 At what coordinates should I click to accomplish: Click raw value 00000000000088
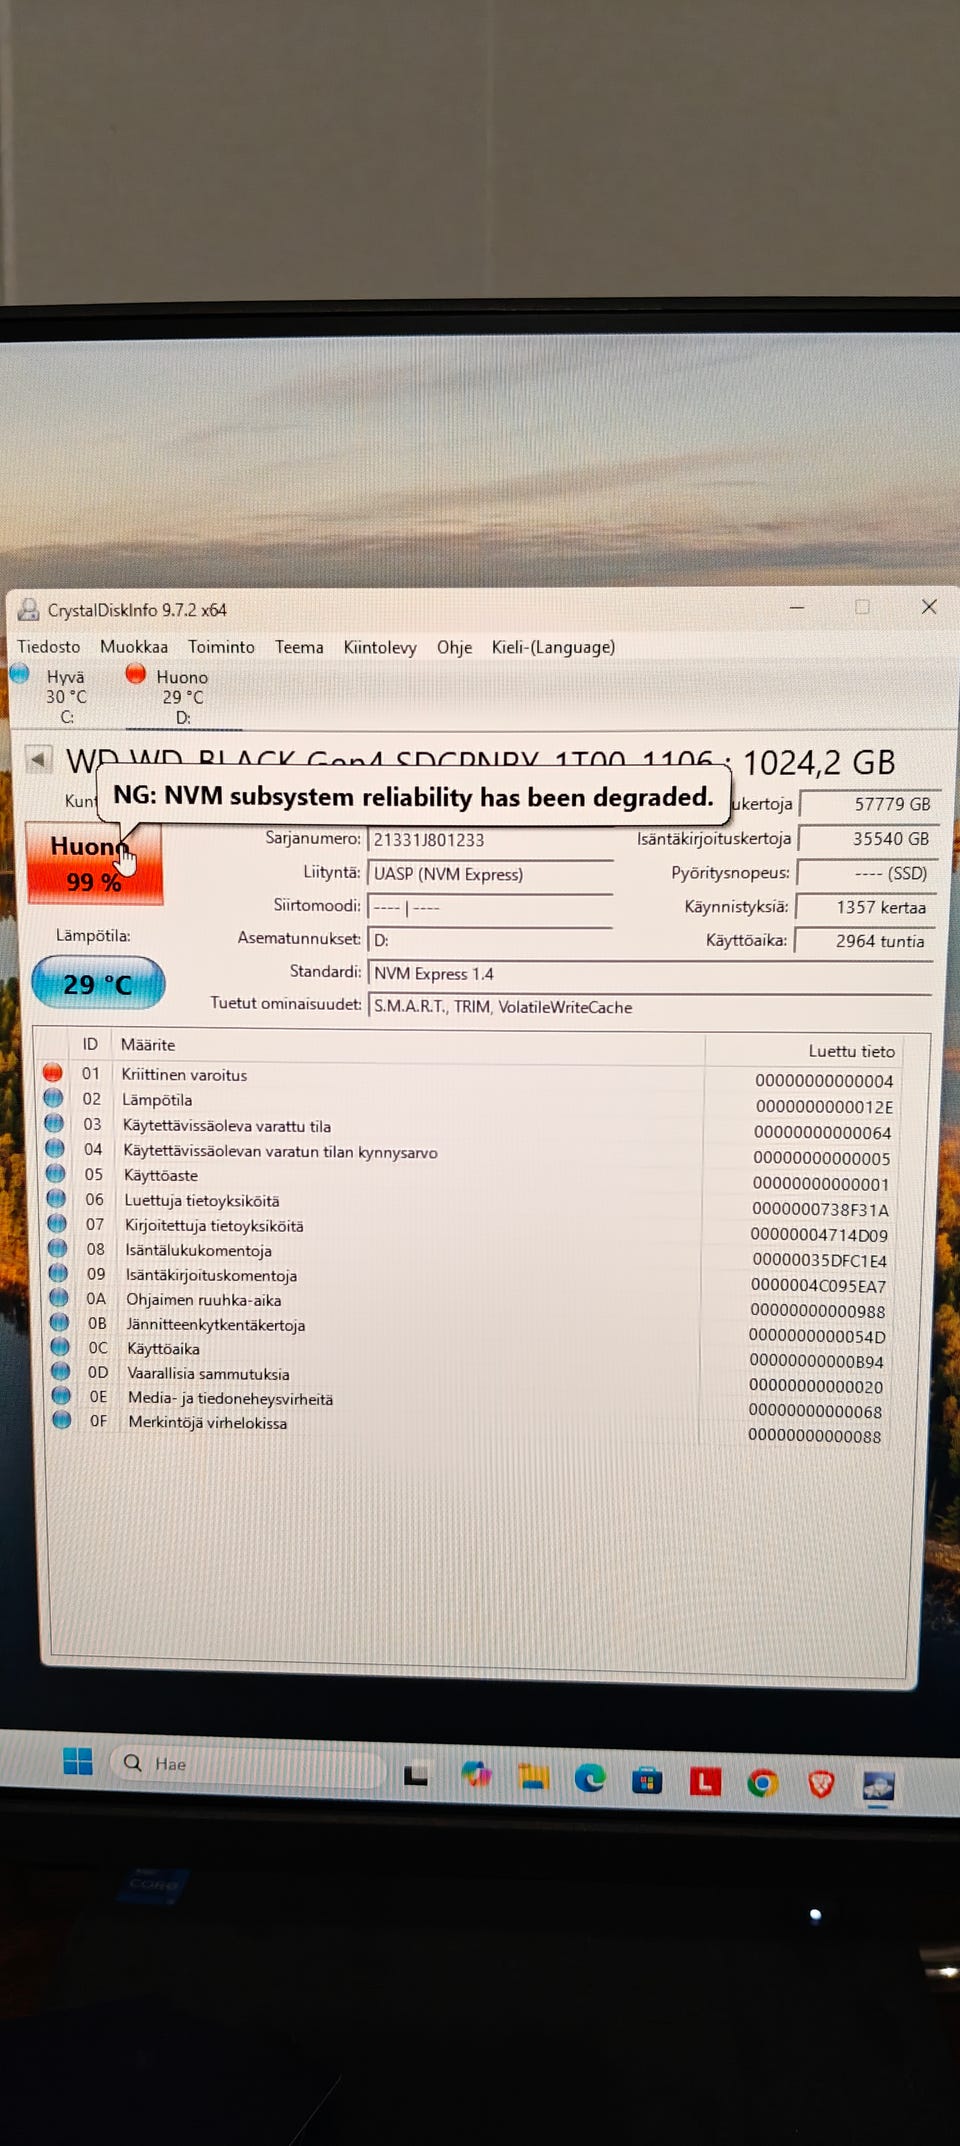pos(815,1436)
